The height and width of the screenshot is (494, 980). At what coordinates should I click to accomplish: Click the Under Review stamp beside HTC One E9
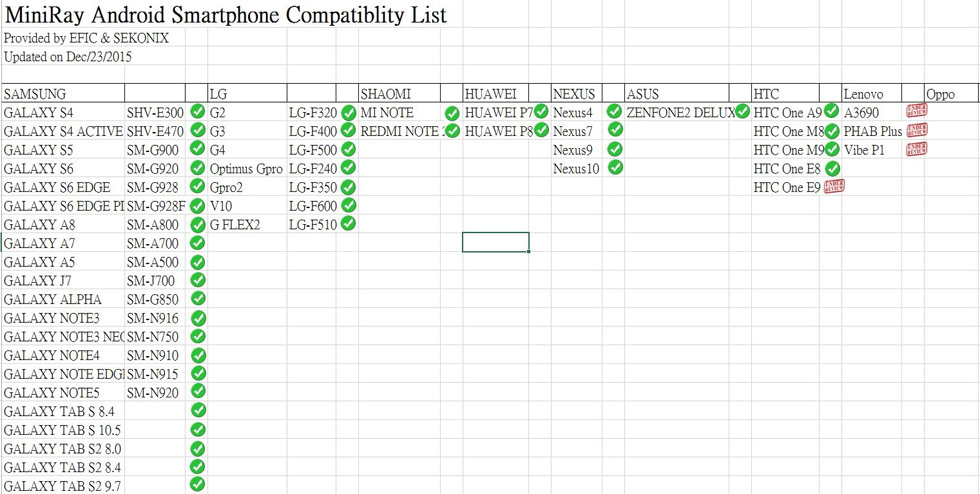(x=834, y=186)
